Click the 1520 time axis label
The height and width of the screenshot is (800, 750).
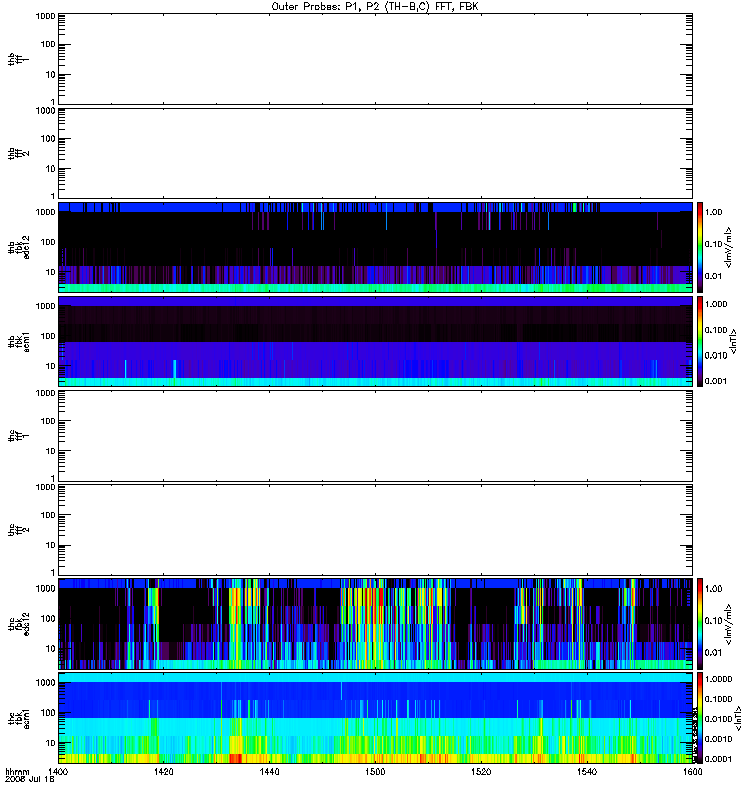(x=481, y=772)
